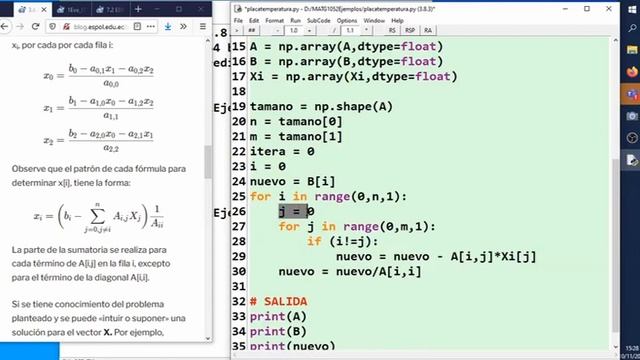
Task: Open the Edit menu in IDLE
Action: (x=254, y=20)
